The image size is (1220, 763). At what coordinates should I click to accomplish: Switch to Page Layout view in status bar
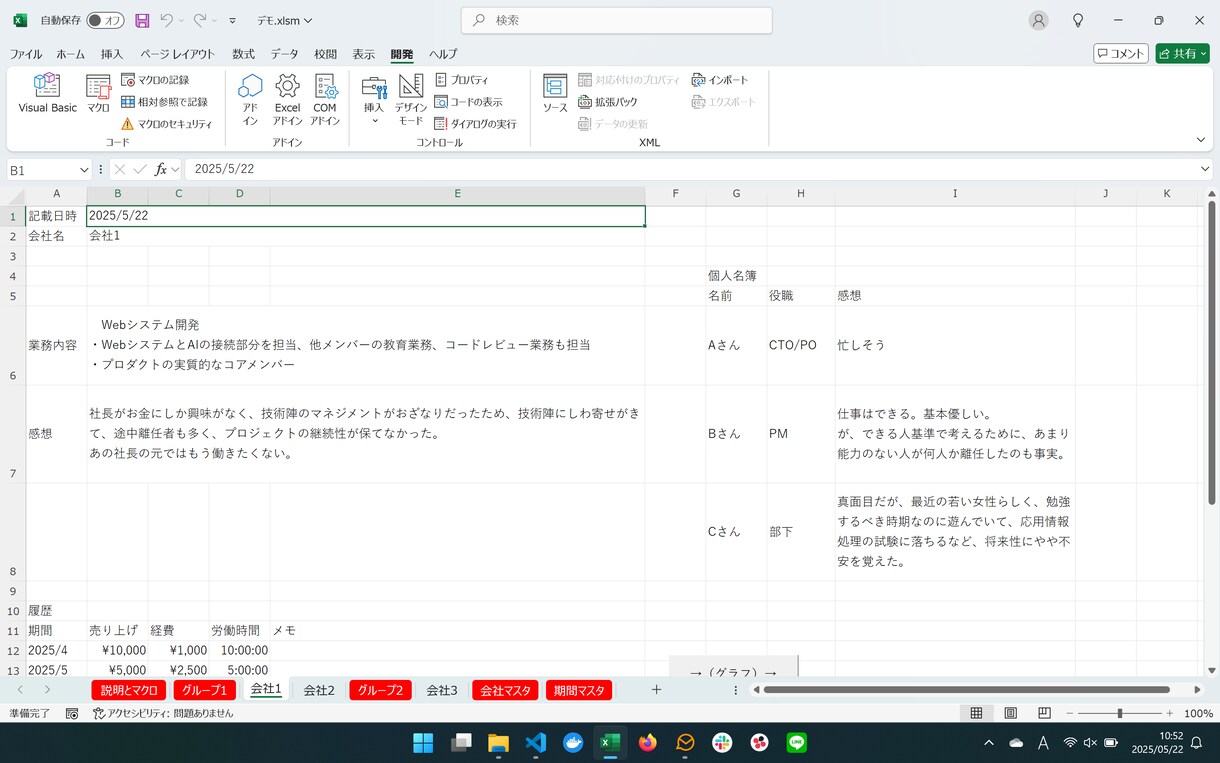[x=1010, y=713]
